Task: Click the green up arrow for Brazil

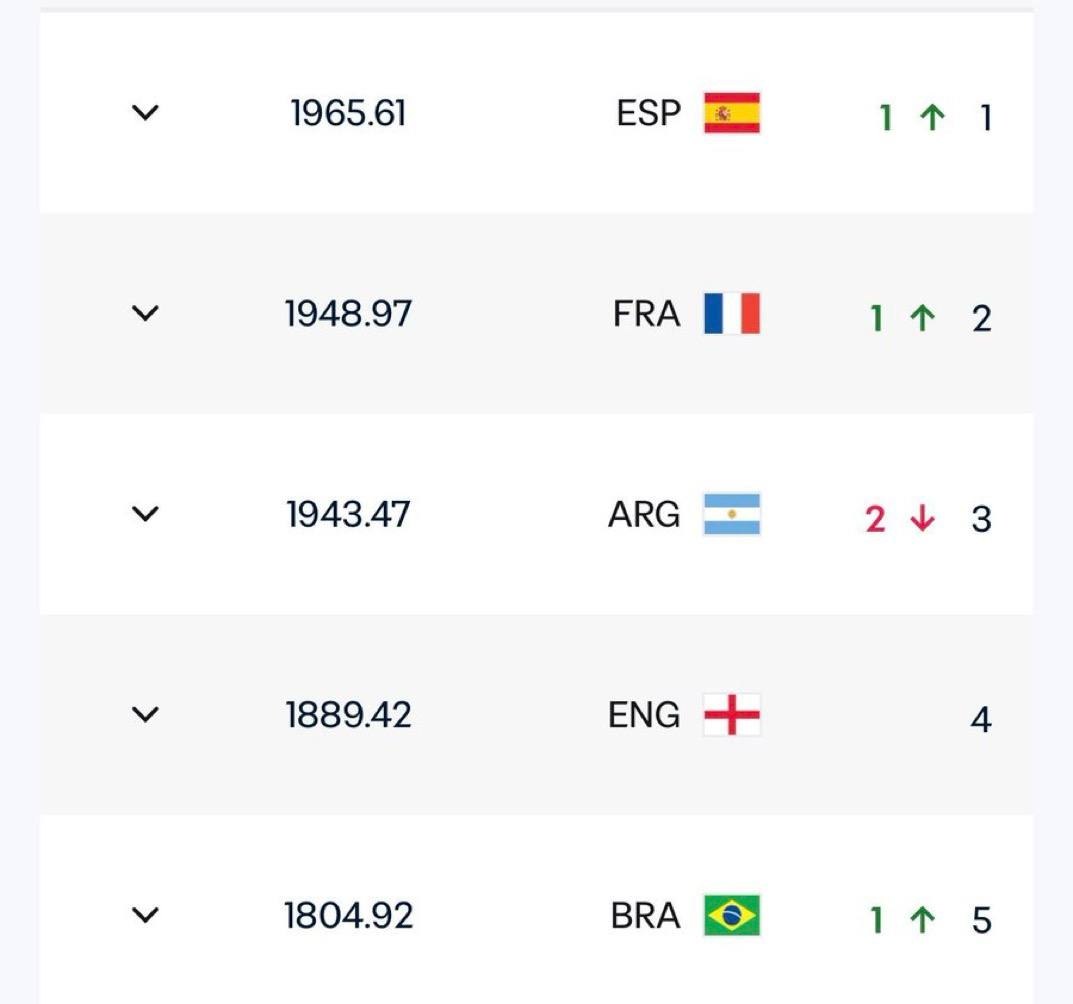Action: (x=922, y=919)
